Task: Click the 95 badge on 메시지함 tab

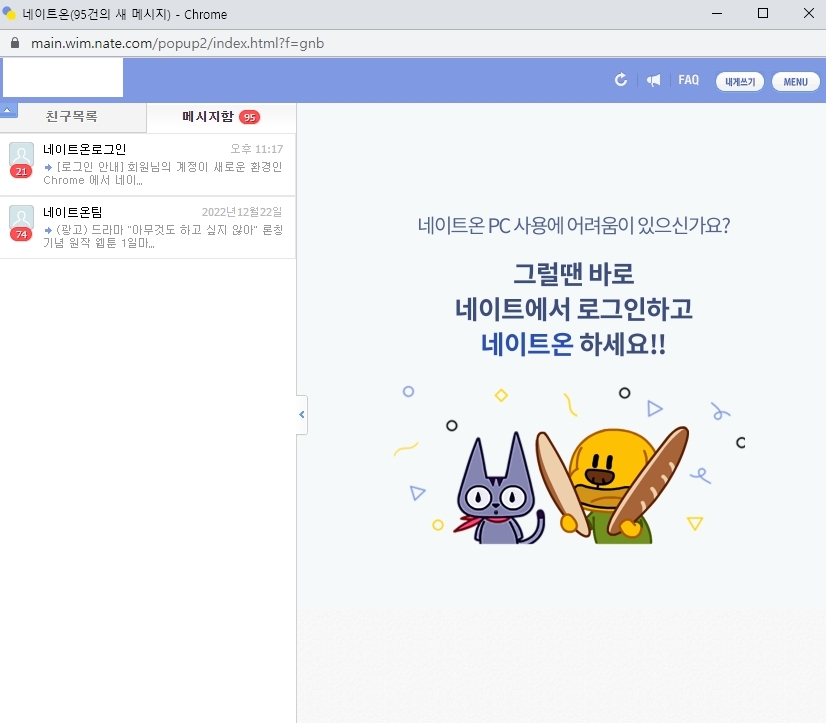Action: [x=248, y=117]
